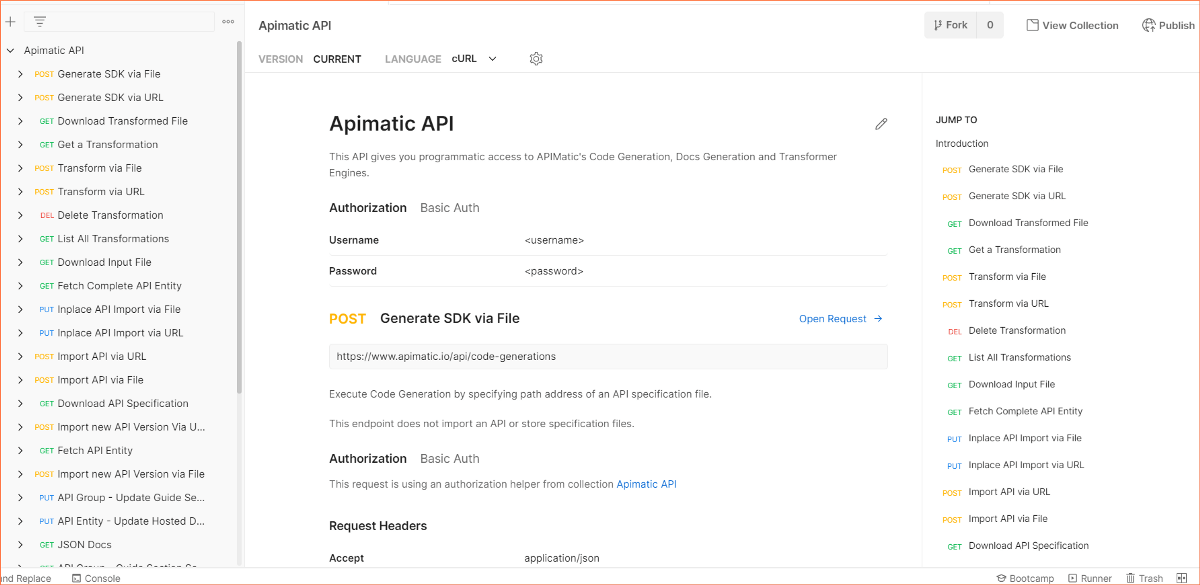The image size is (1200, 585).
Task: Click the fork count 0
Action: tap(990, 25)
